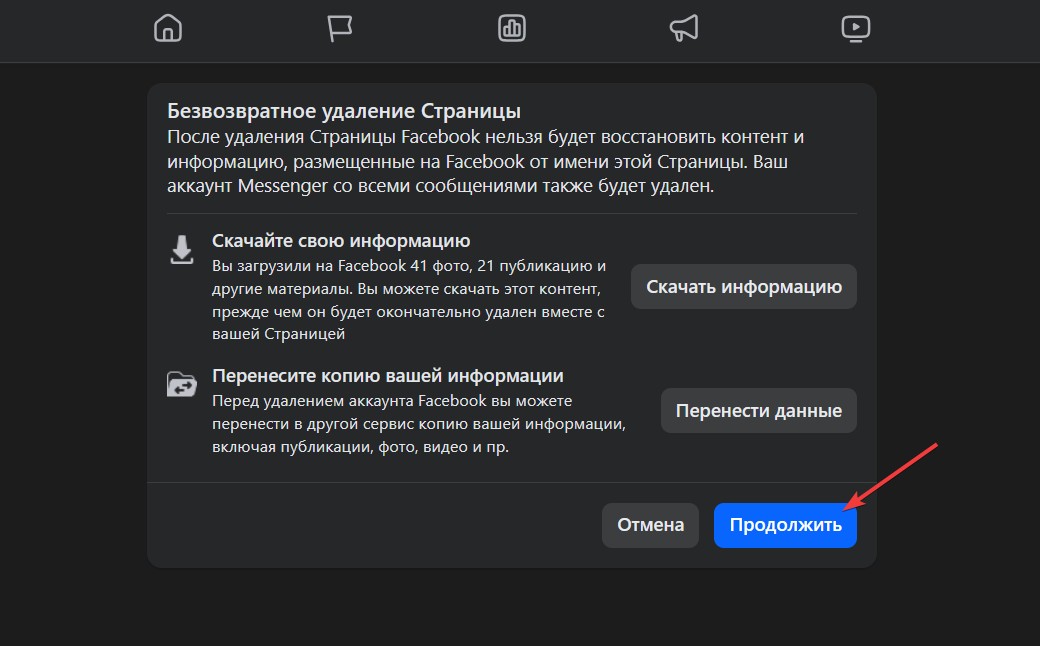
Task: Click the megaphone ads icon
Action: click(684, 28)
